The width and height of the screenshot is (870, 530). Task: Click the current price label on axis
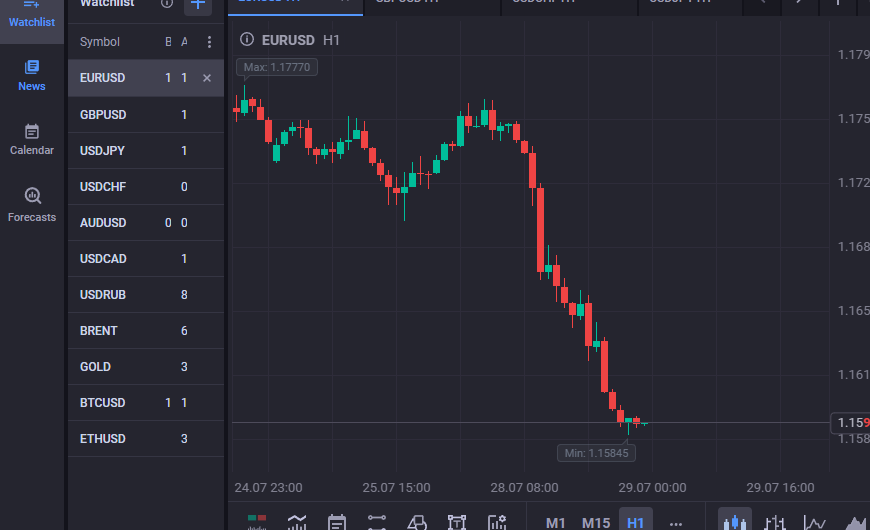[x=849, y=423]
